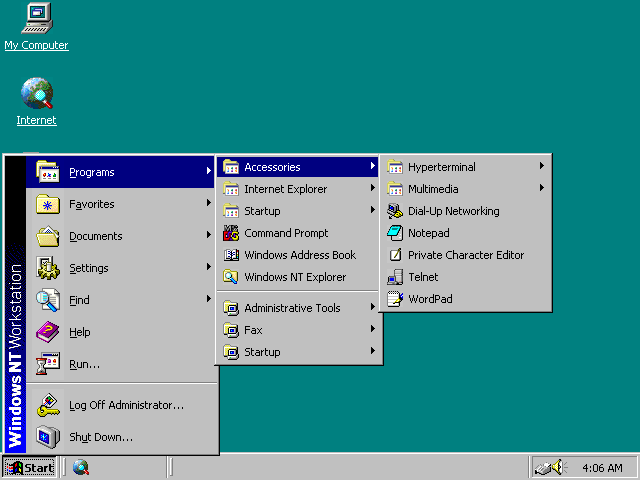640x480 pixels.
Task: Click the volume speaker tray icon
Action: (560, 467)
